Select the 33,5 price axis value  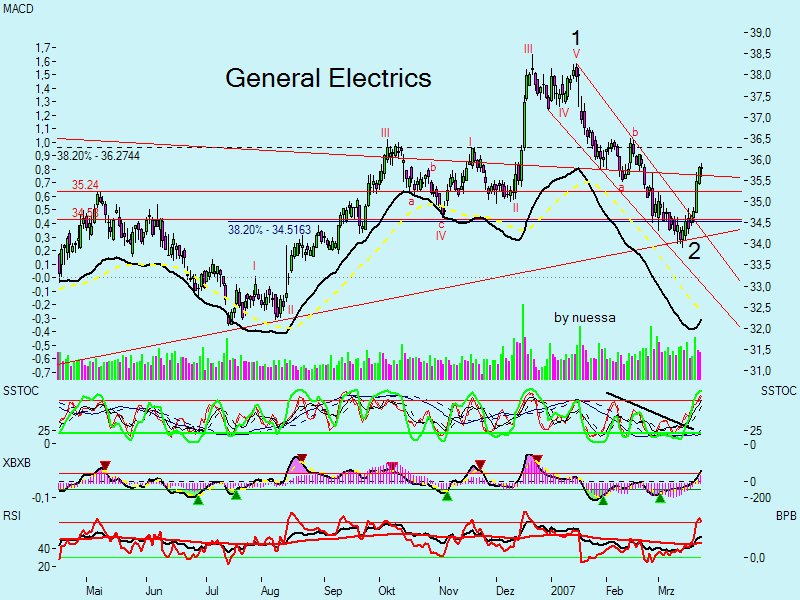pyautogui.click(x=760, y=265)
